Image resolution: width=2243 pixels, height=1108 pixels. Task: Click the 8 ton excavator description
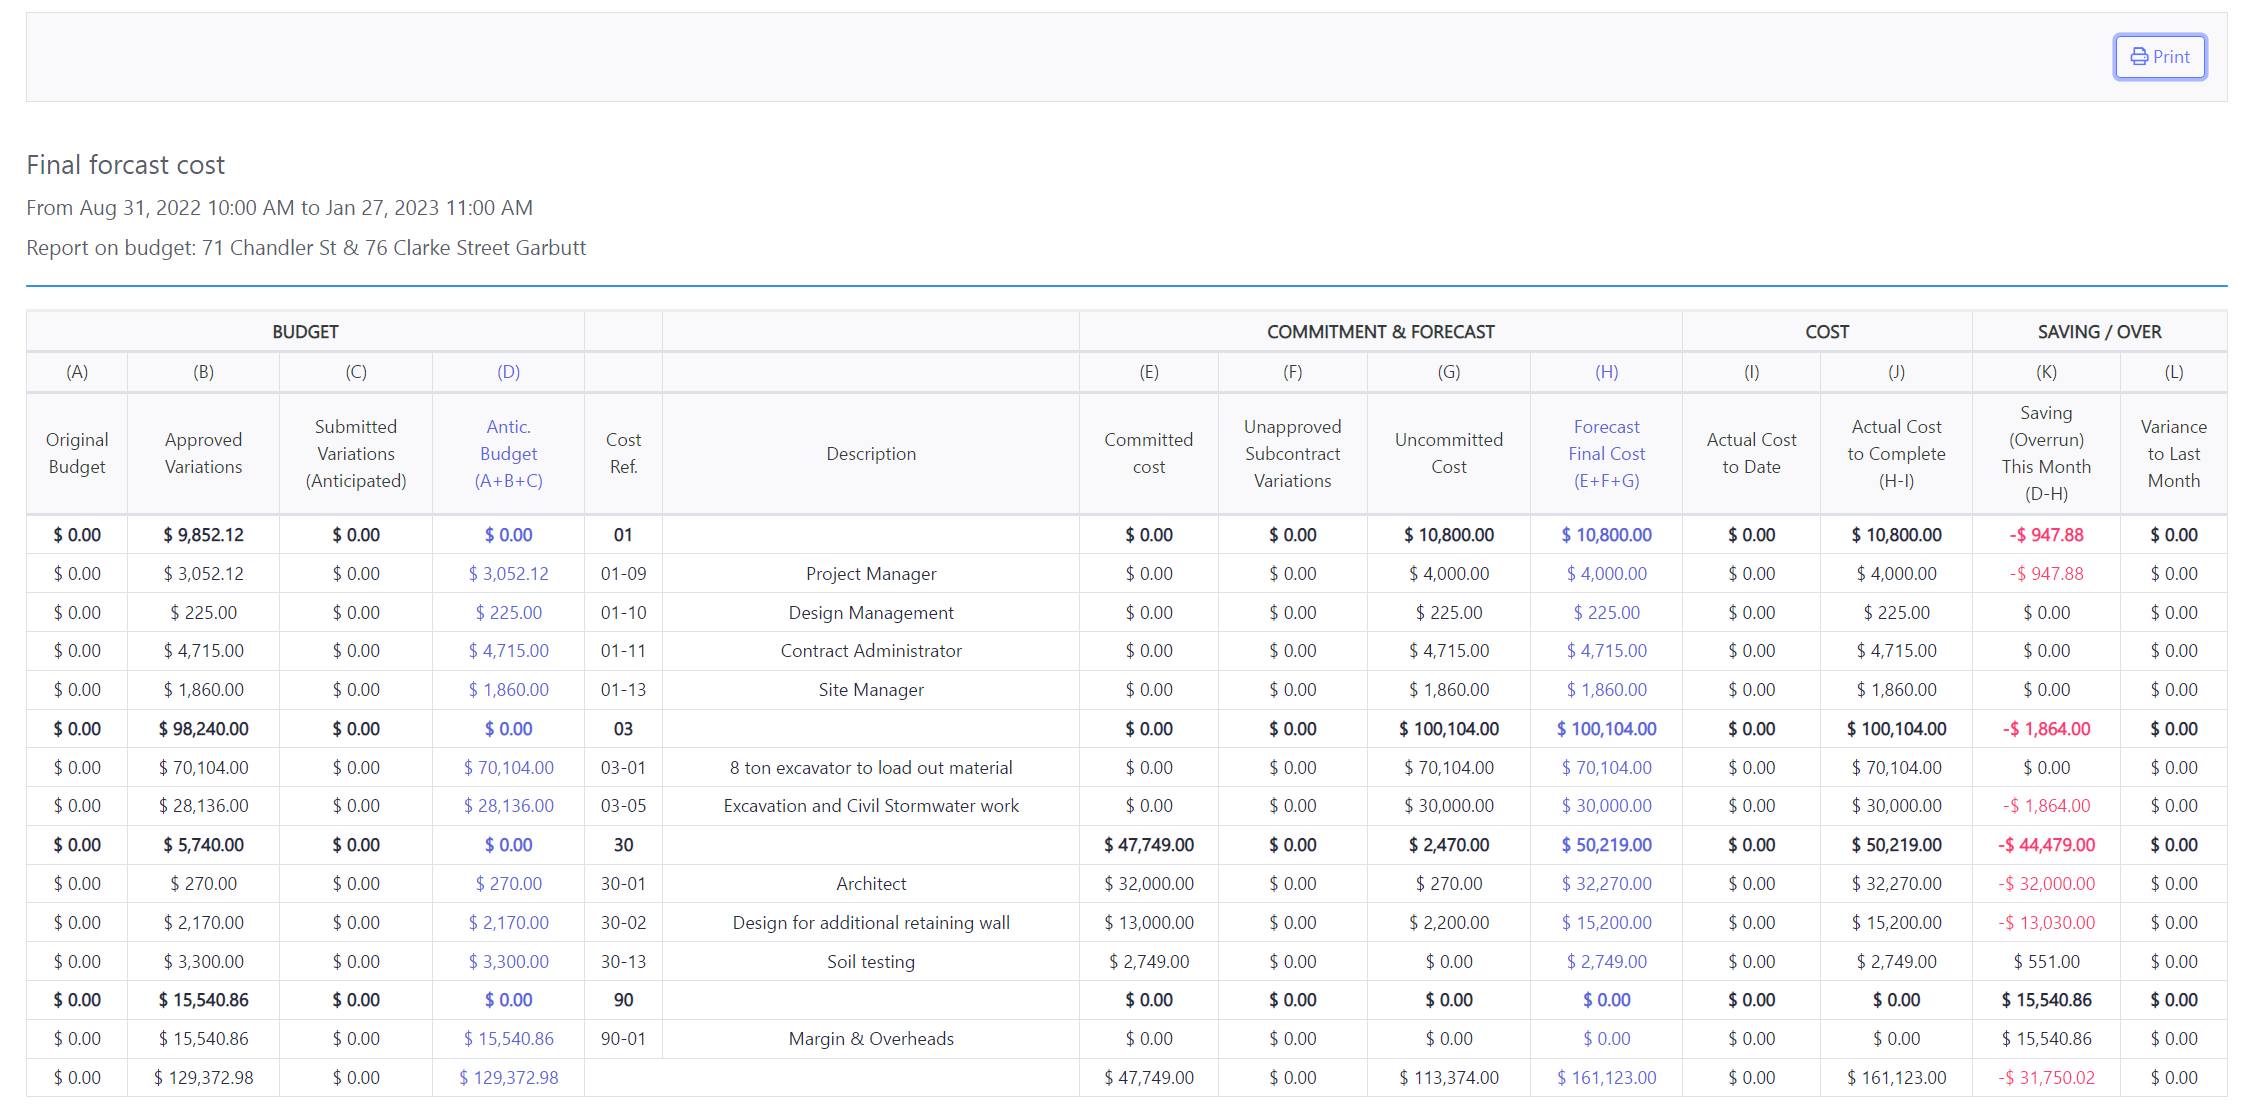pos(870,768)
